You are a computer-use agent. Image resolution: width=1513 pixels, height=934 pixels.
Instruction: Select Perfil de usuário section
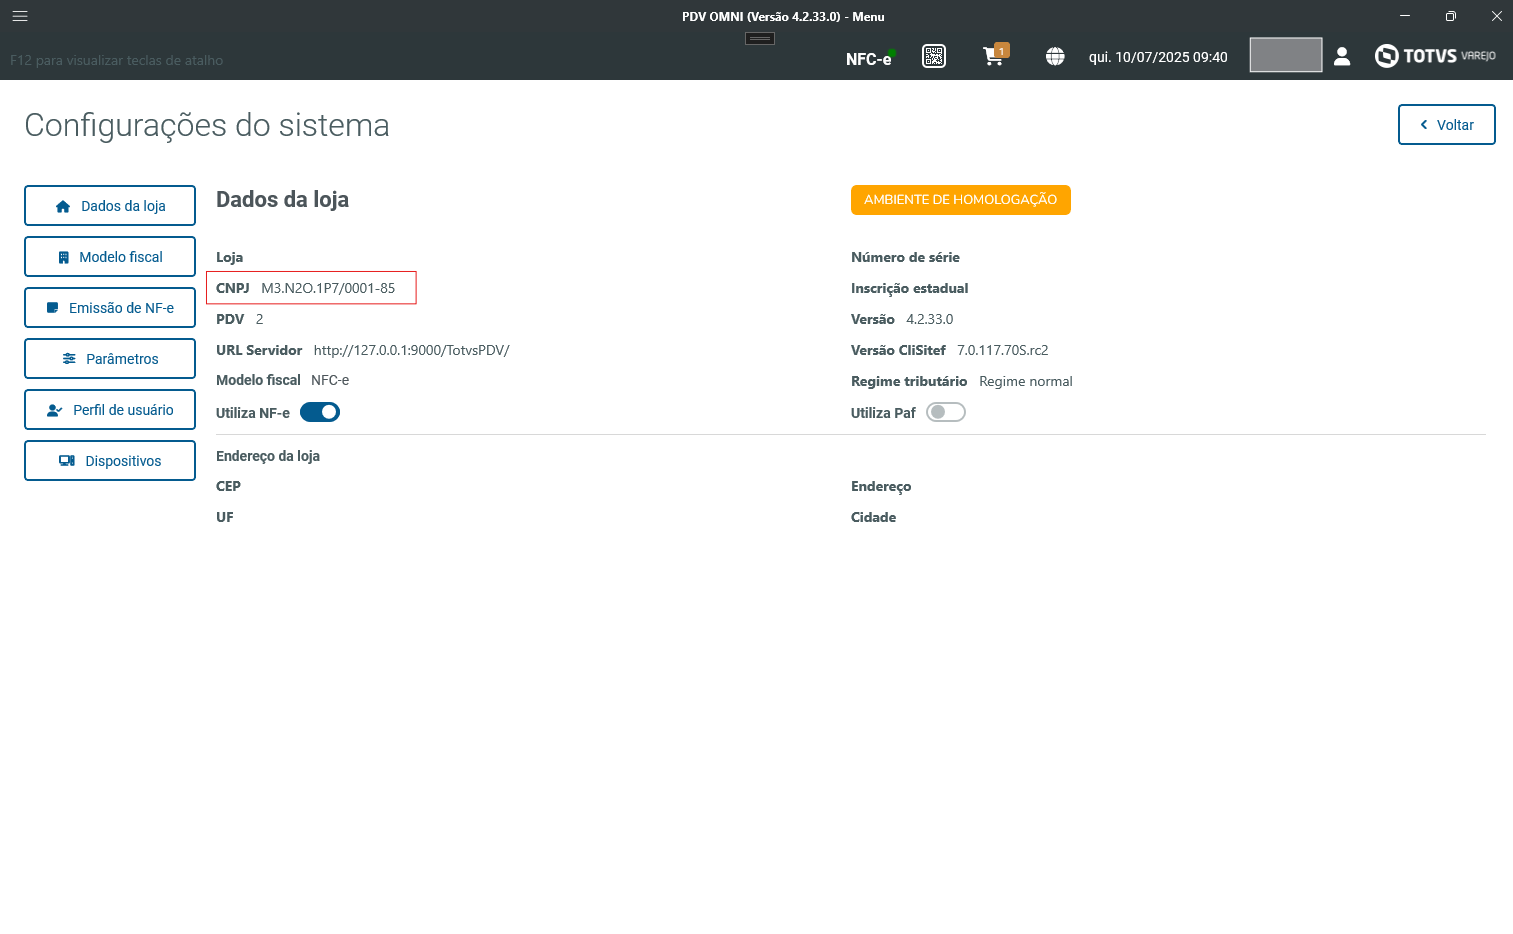click(110, 410)
